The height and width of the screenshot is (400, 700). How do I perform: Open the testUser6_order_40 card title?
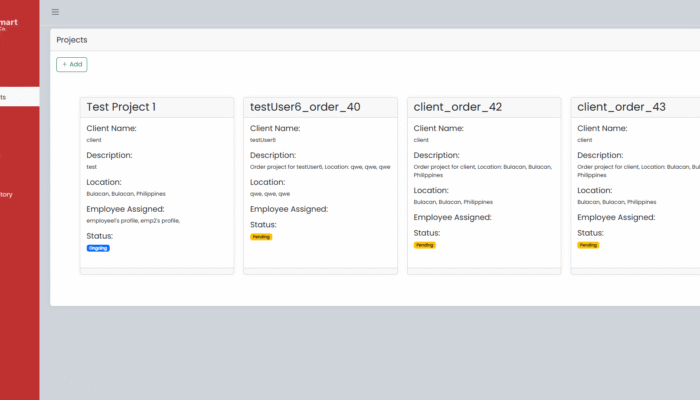[305, 107]
